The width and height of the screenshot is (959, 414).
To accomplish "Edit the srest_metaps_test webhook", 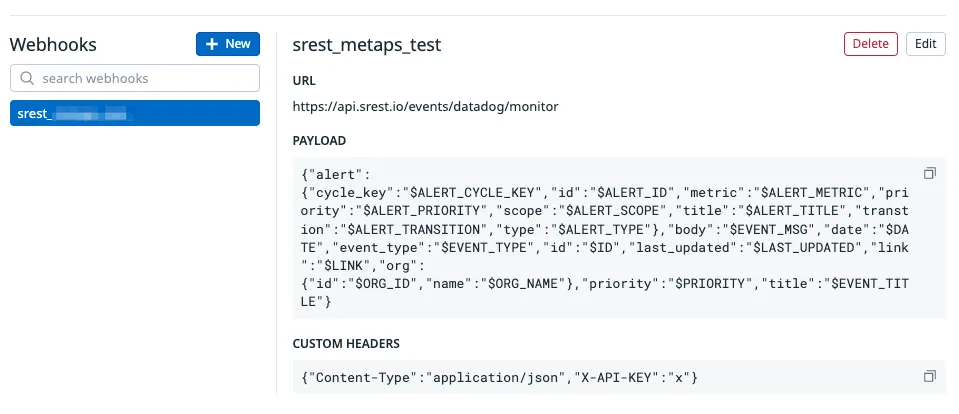I will 925,44.
